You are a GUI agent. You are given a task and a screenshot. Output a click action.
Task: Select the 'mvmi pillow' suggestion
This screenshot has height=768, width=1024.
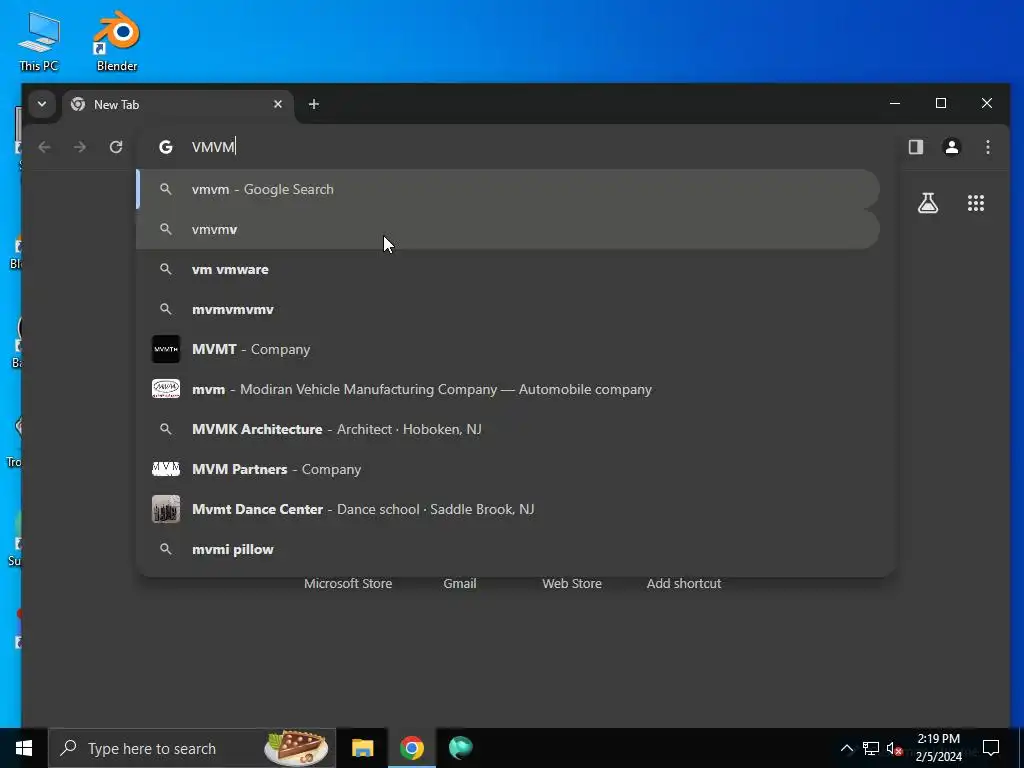508,549
